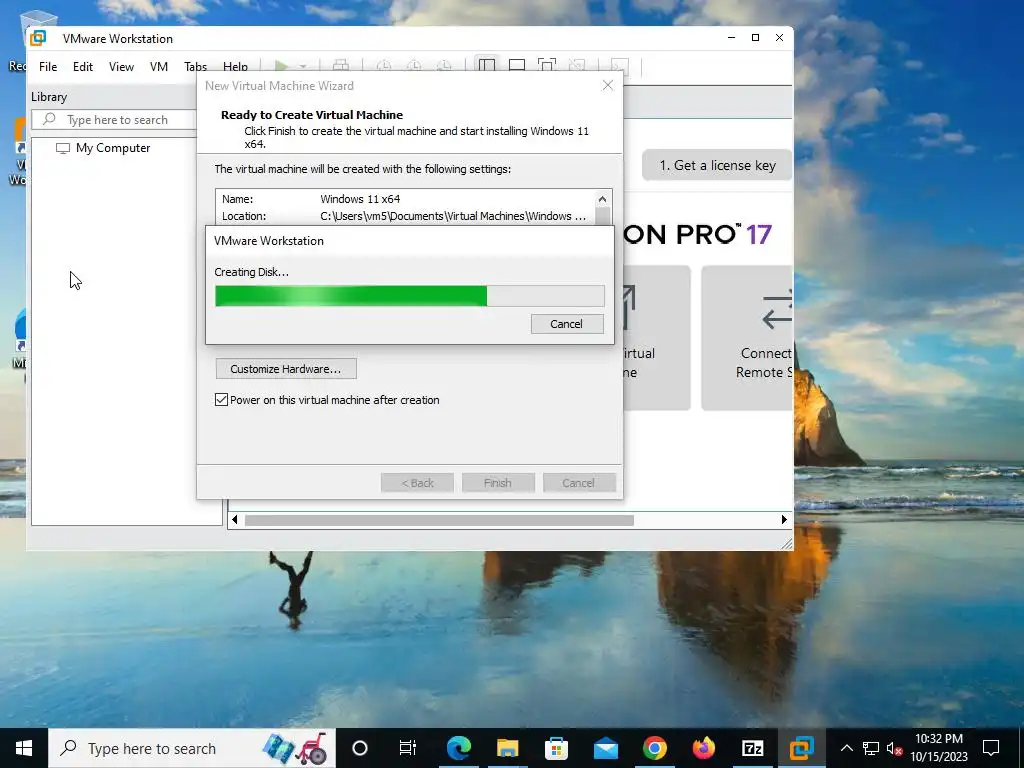Click the wizard's Finish button

[x=498, y=483]
